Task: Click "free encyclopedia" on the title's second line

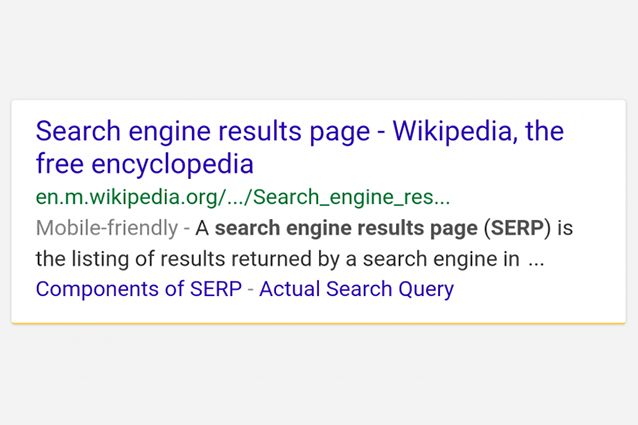Action: (x=145, y=163)
